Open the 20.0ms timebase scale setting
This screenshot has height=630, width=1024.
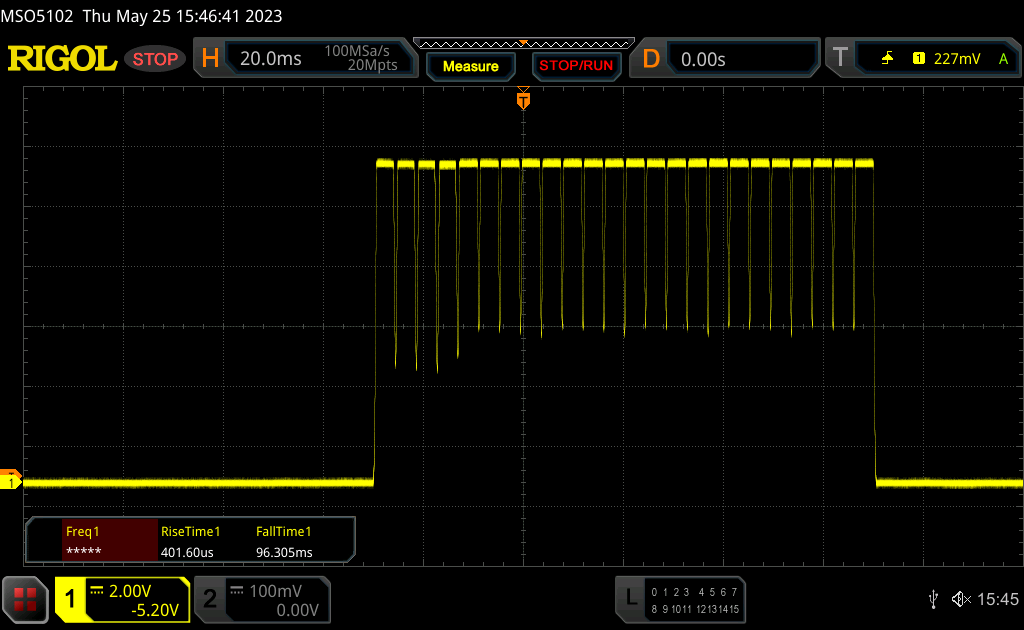pos(271,59)
